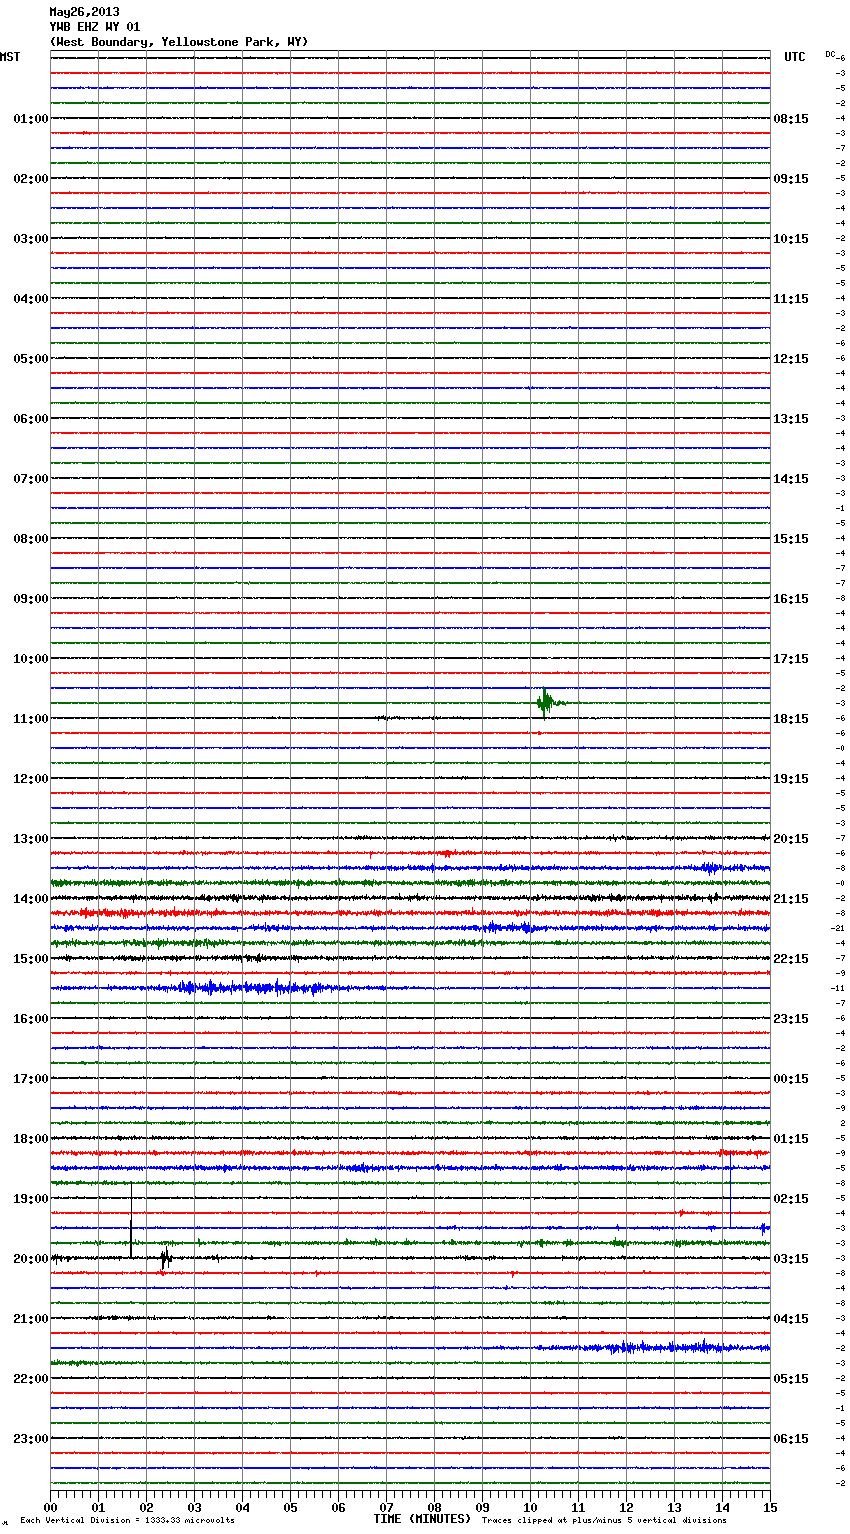Select the 09:00 MST time label

pos(31,598)
